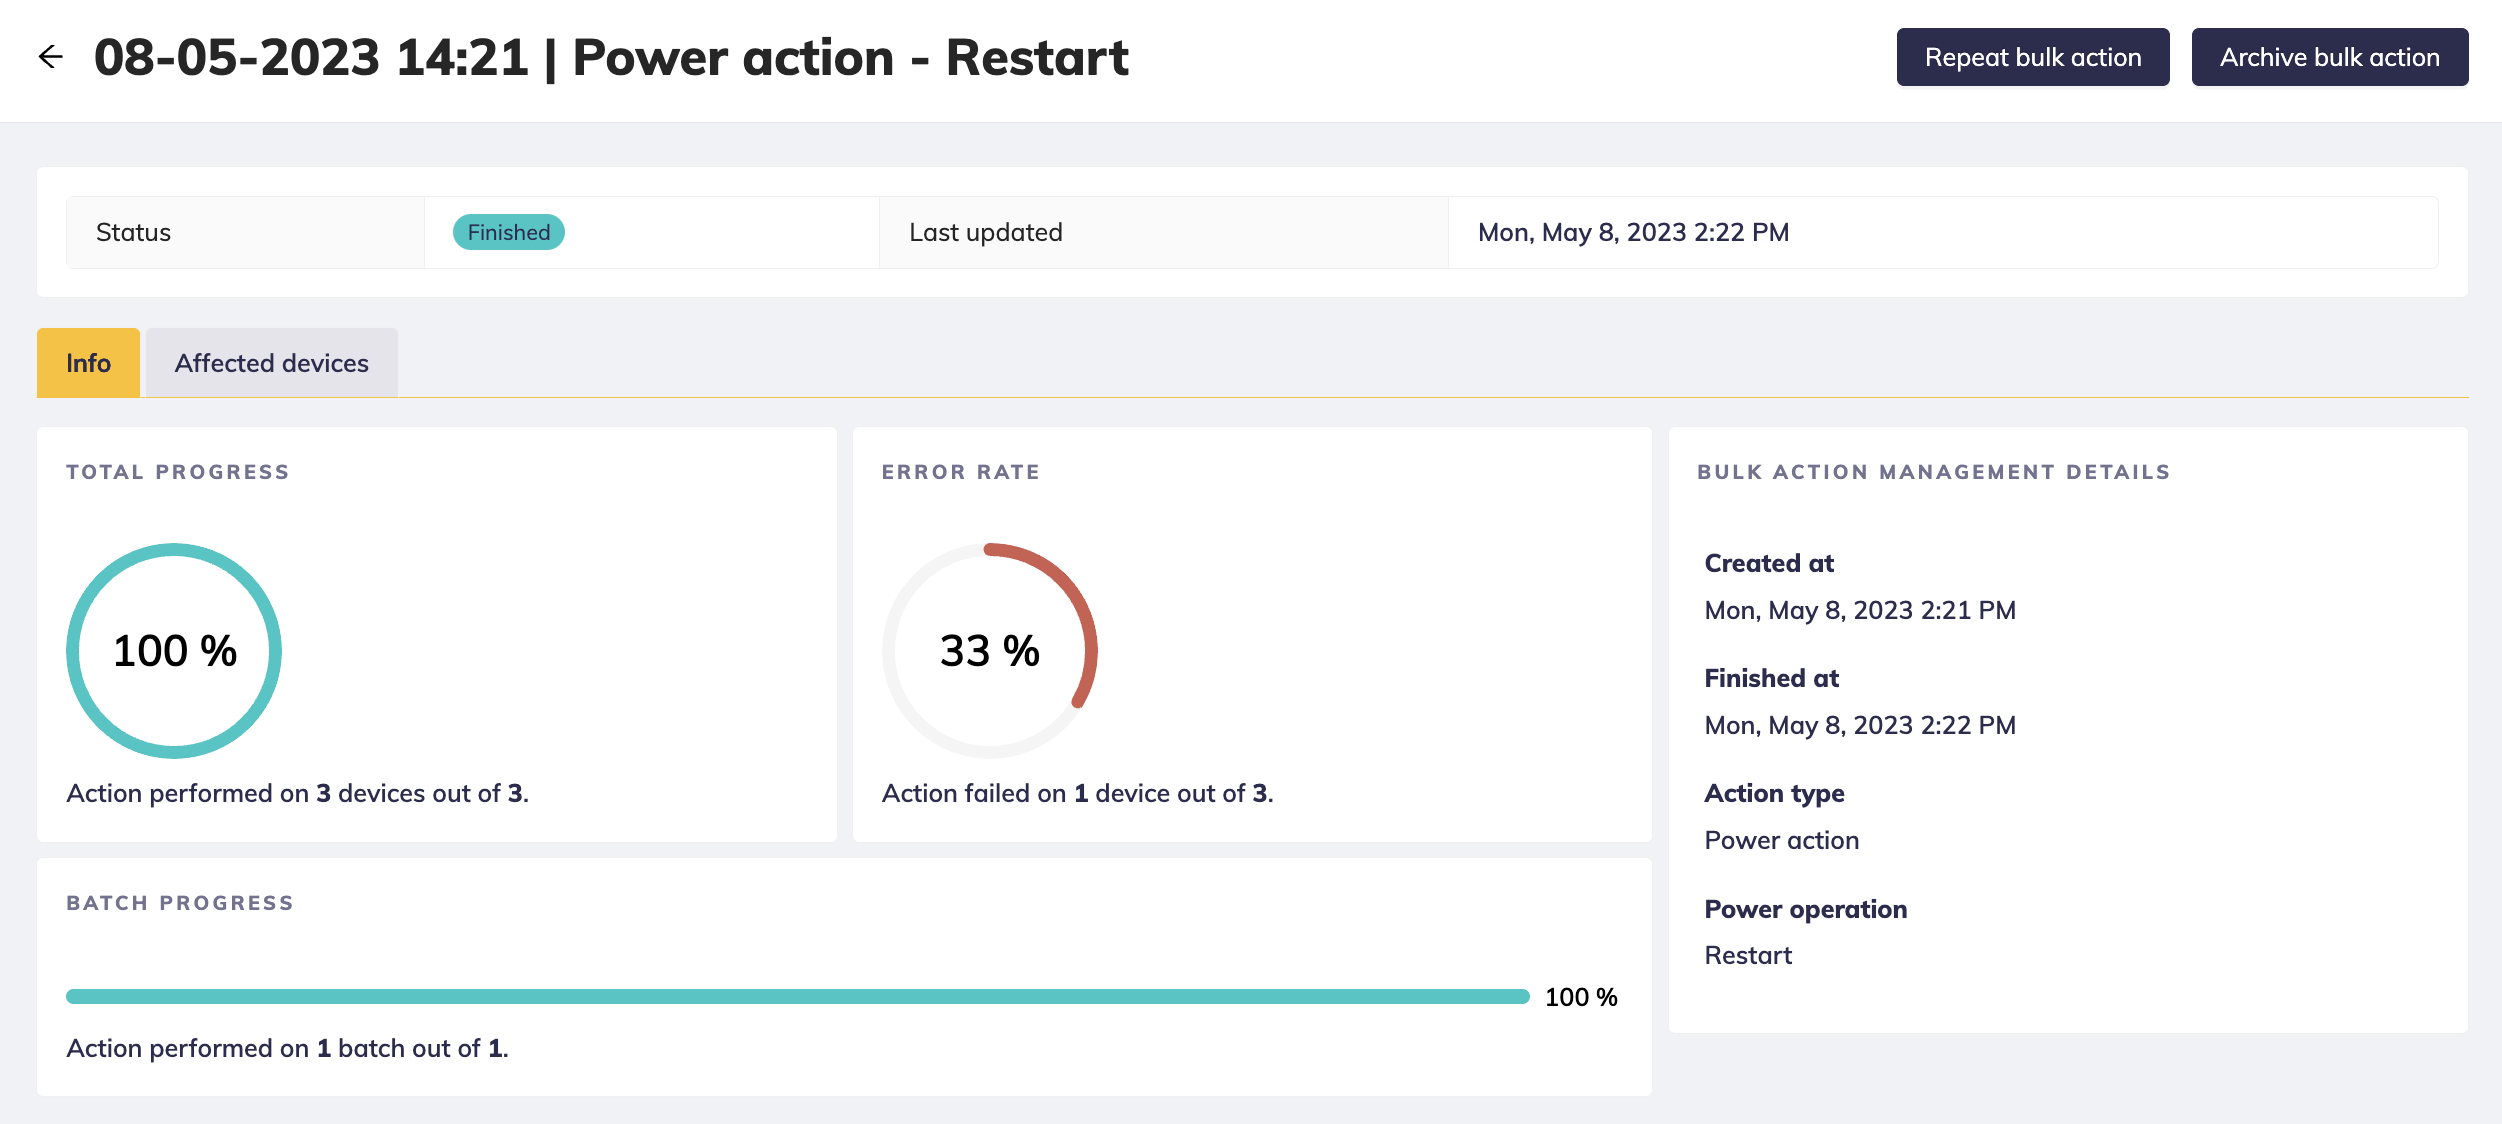Click 'Action failed on 1 device' text

coord(1077,793)
